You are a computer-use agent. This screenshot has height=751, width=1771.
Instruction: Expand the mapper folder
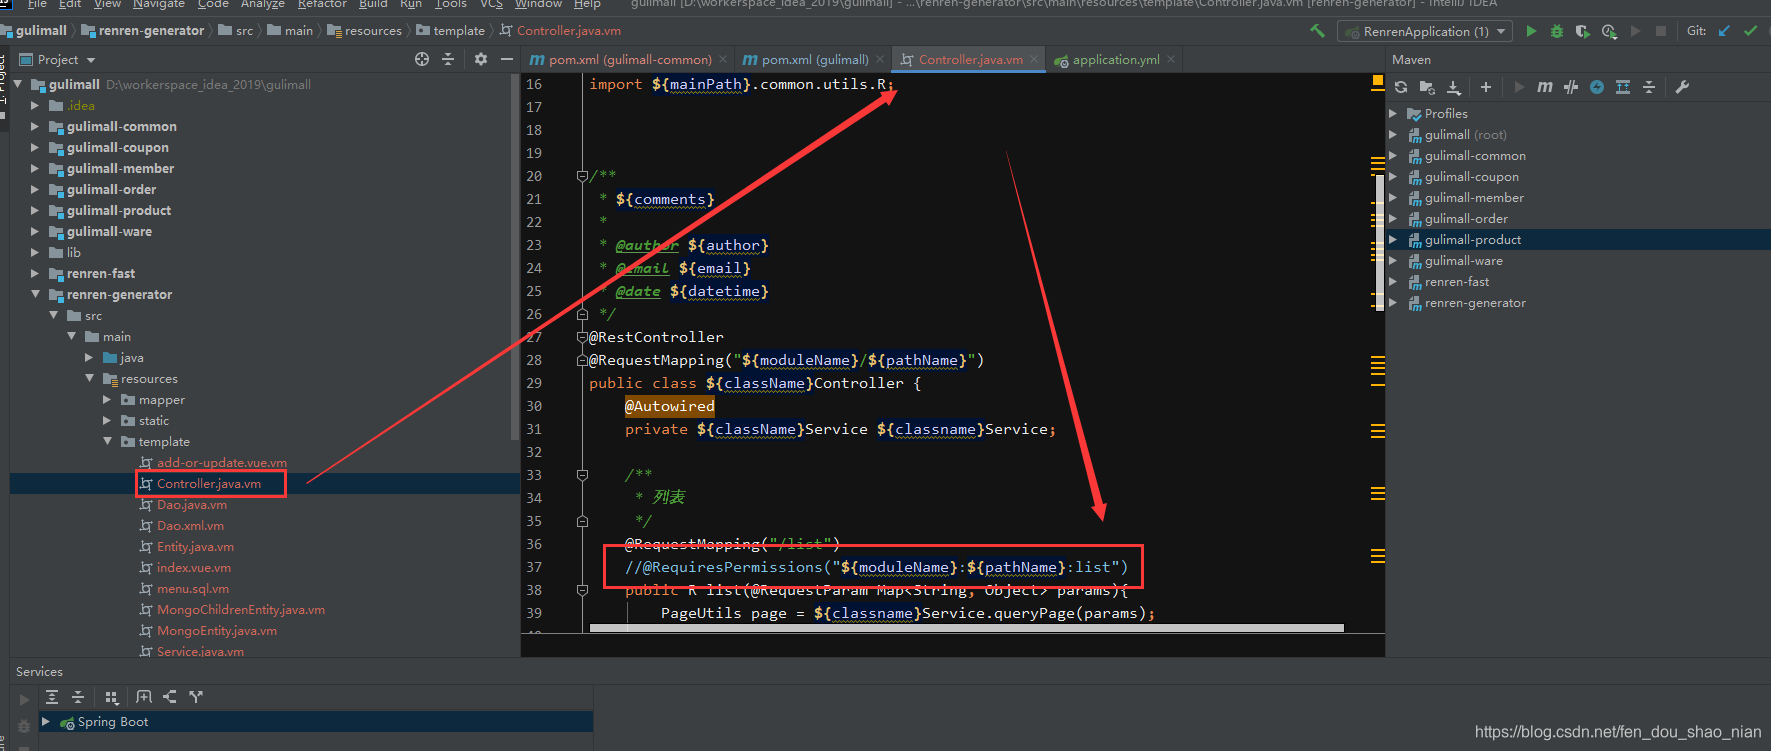pos(107,400)
